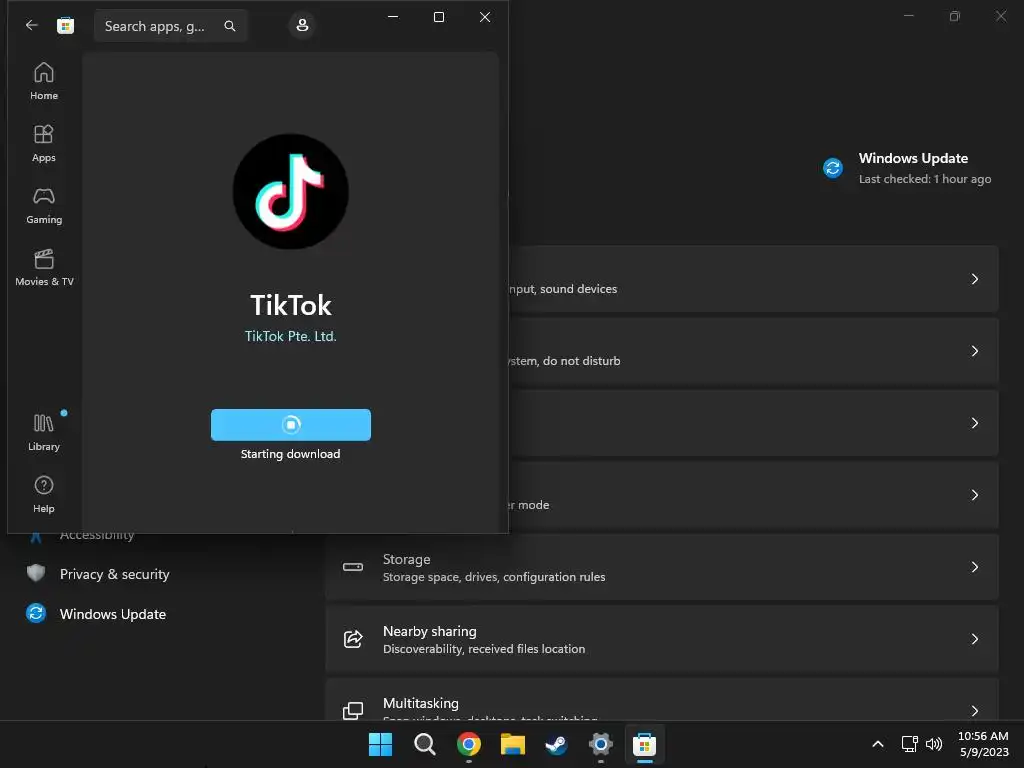Expand the do not disturb row chevron
The image size is (1024, 768).
pos(974,351)
